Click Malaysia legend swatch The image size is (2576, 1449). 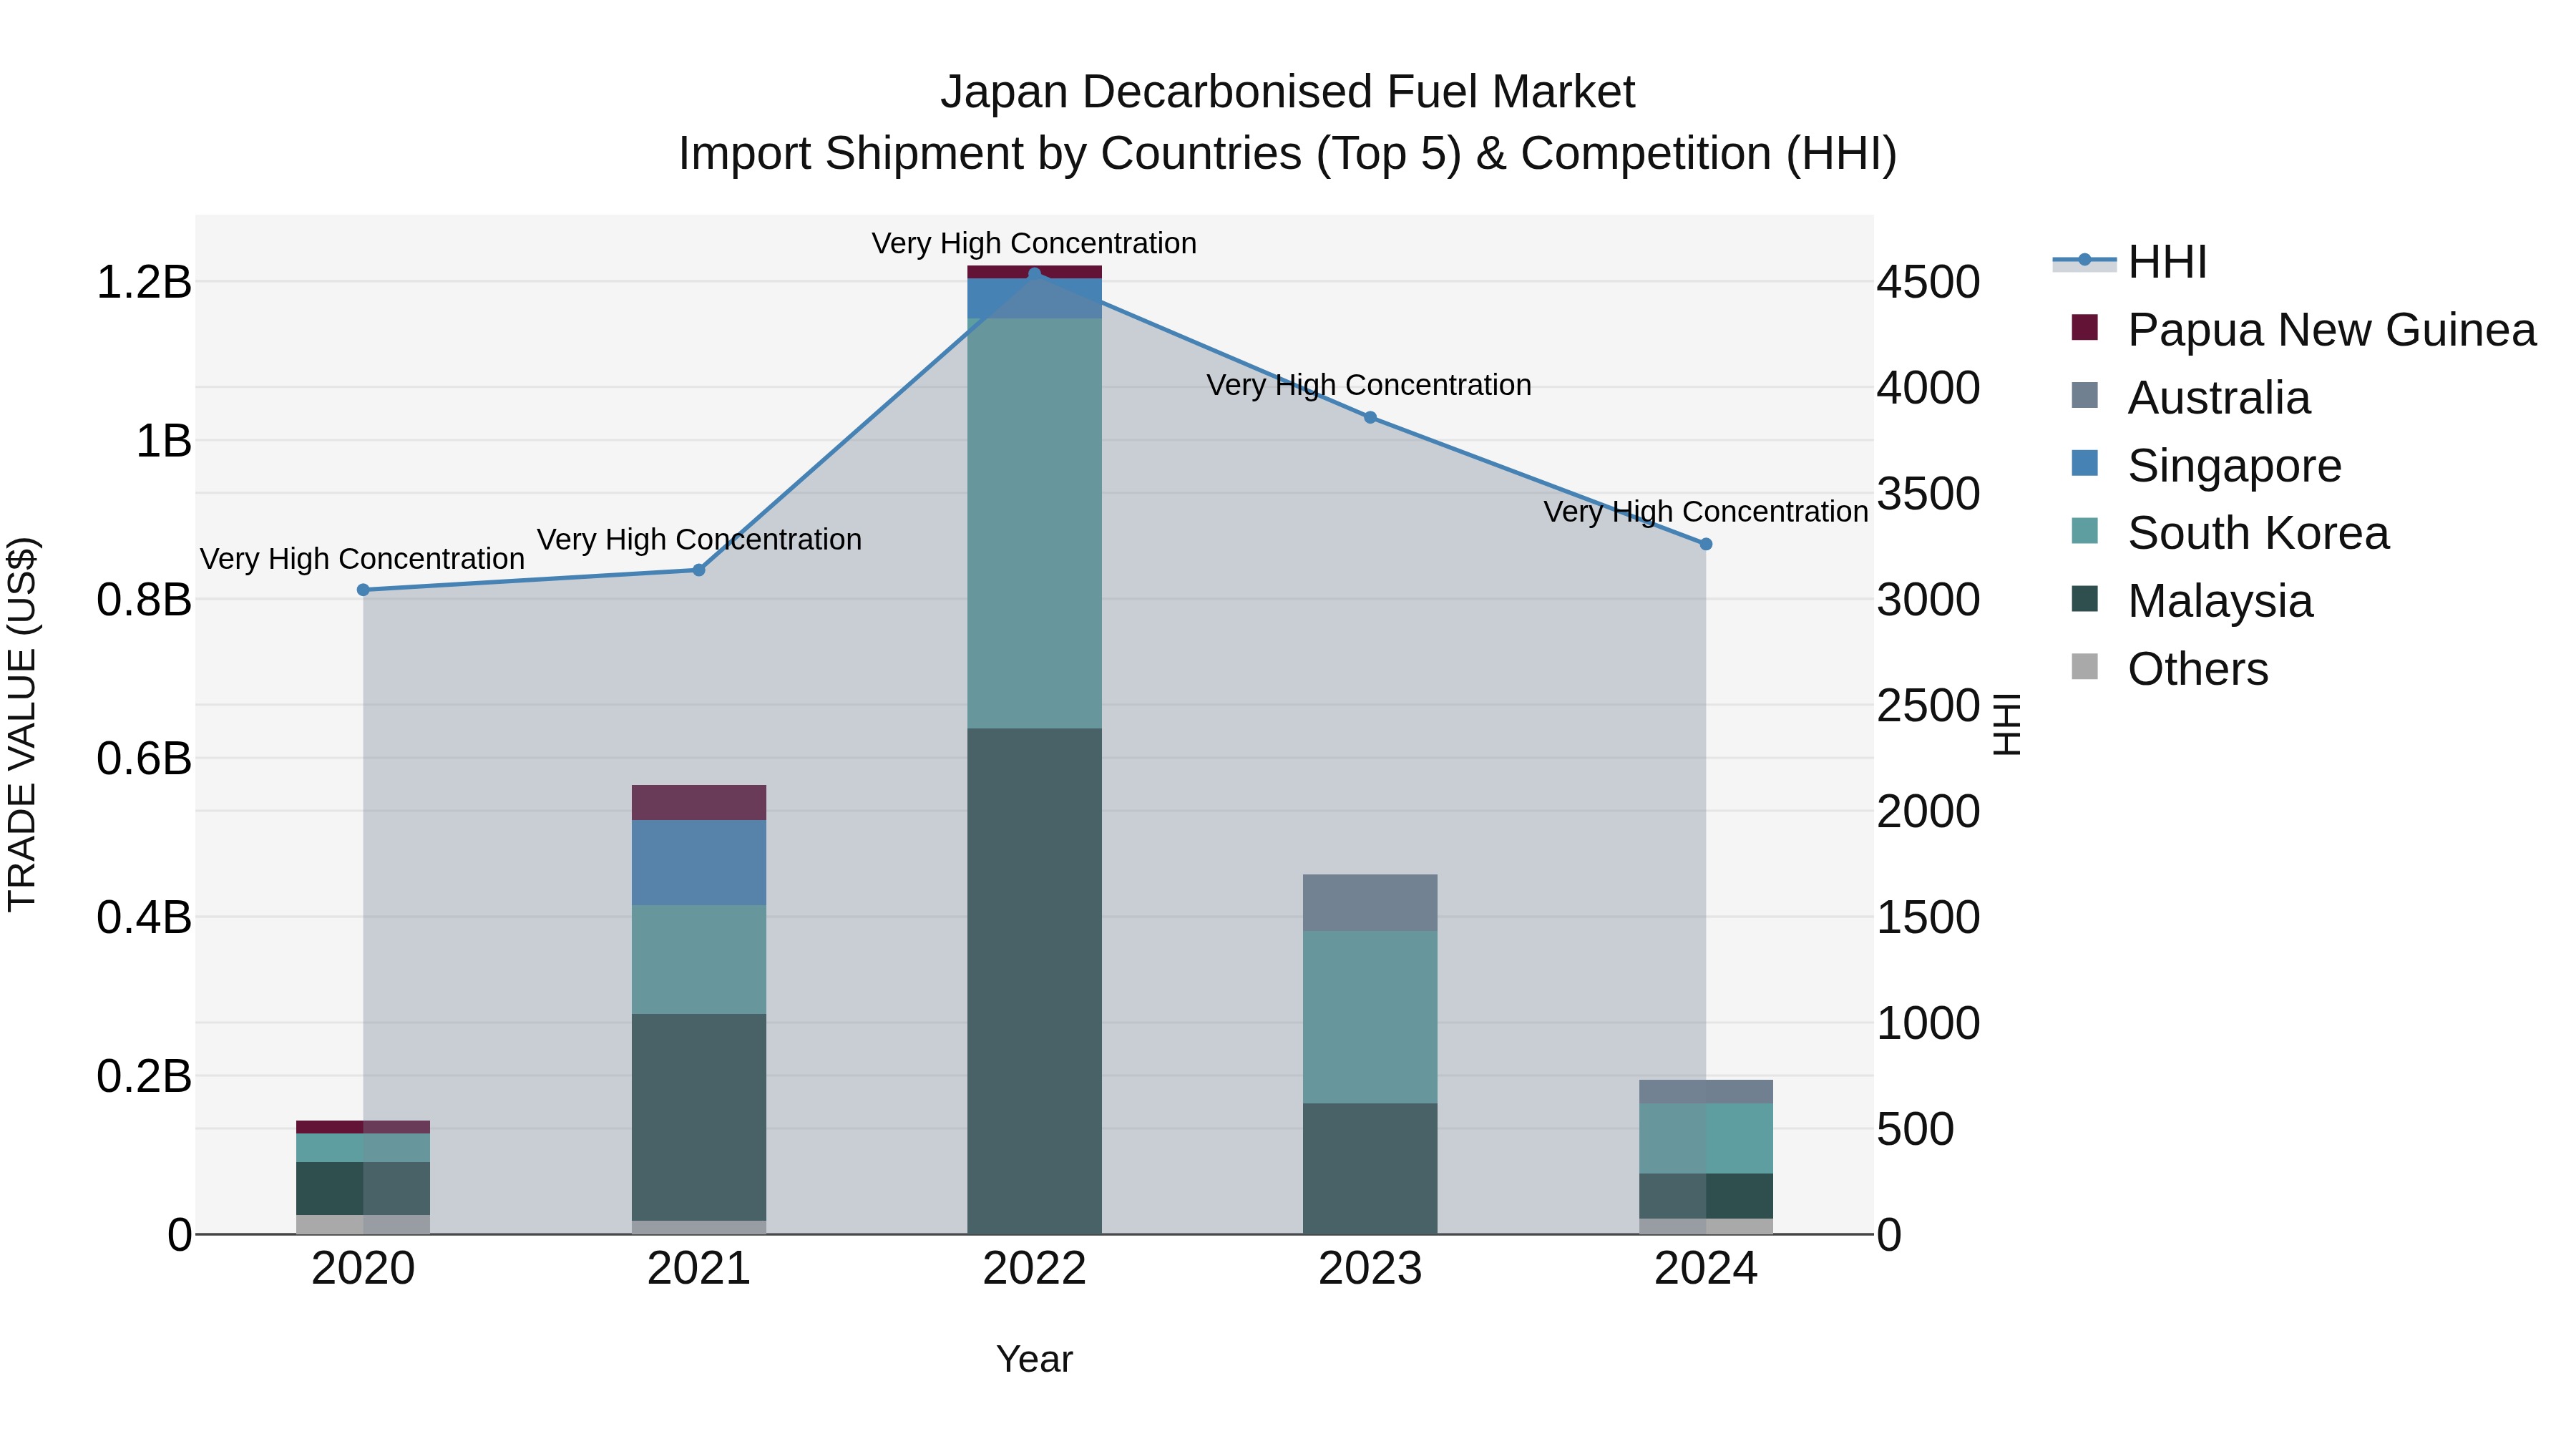(2084, 599)
